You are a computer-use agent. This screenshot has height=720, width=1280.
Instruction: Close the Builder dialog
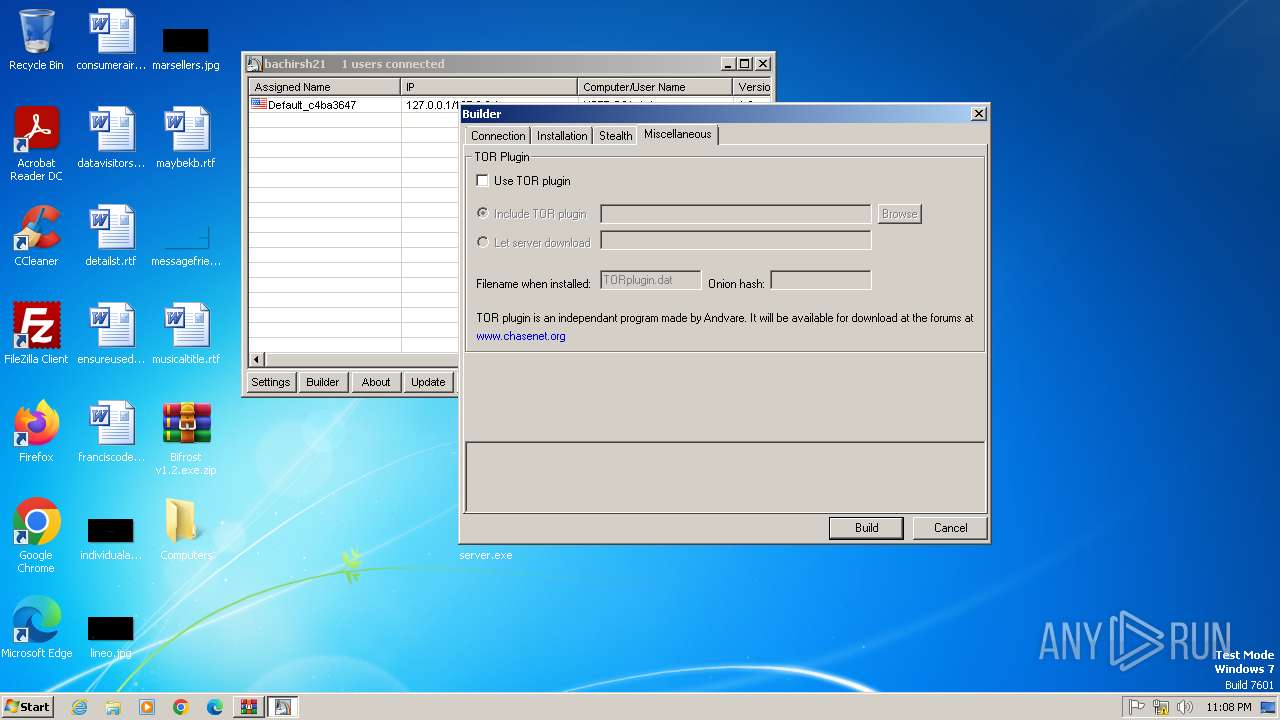(x=978, y=114)
